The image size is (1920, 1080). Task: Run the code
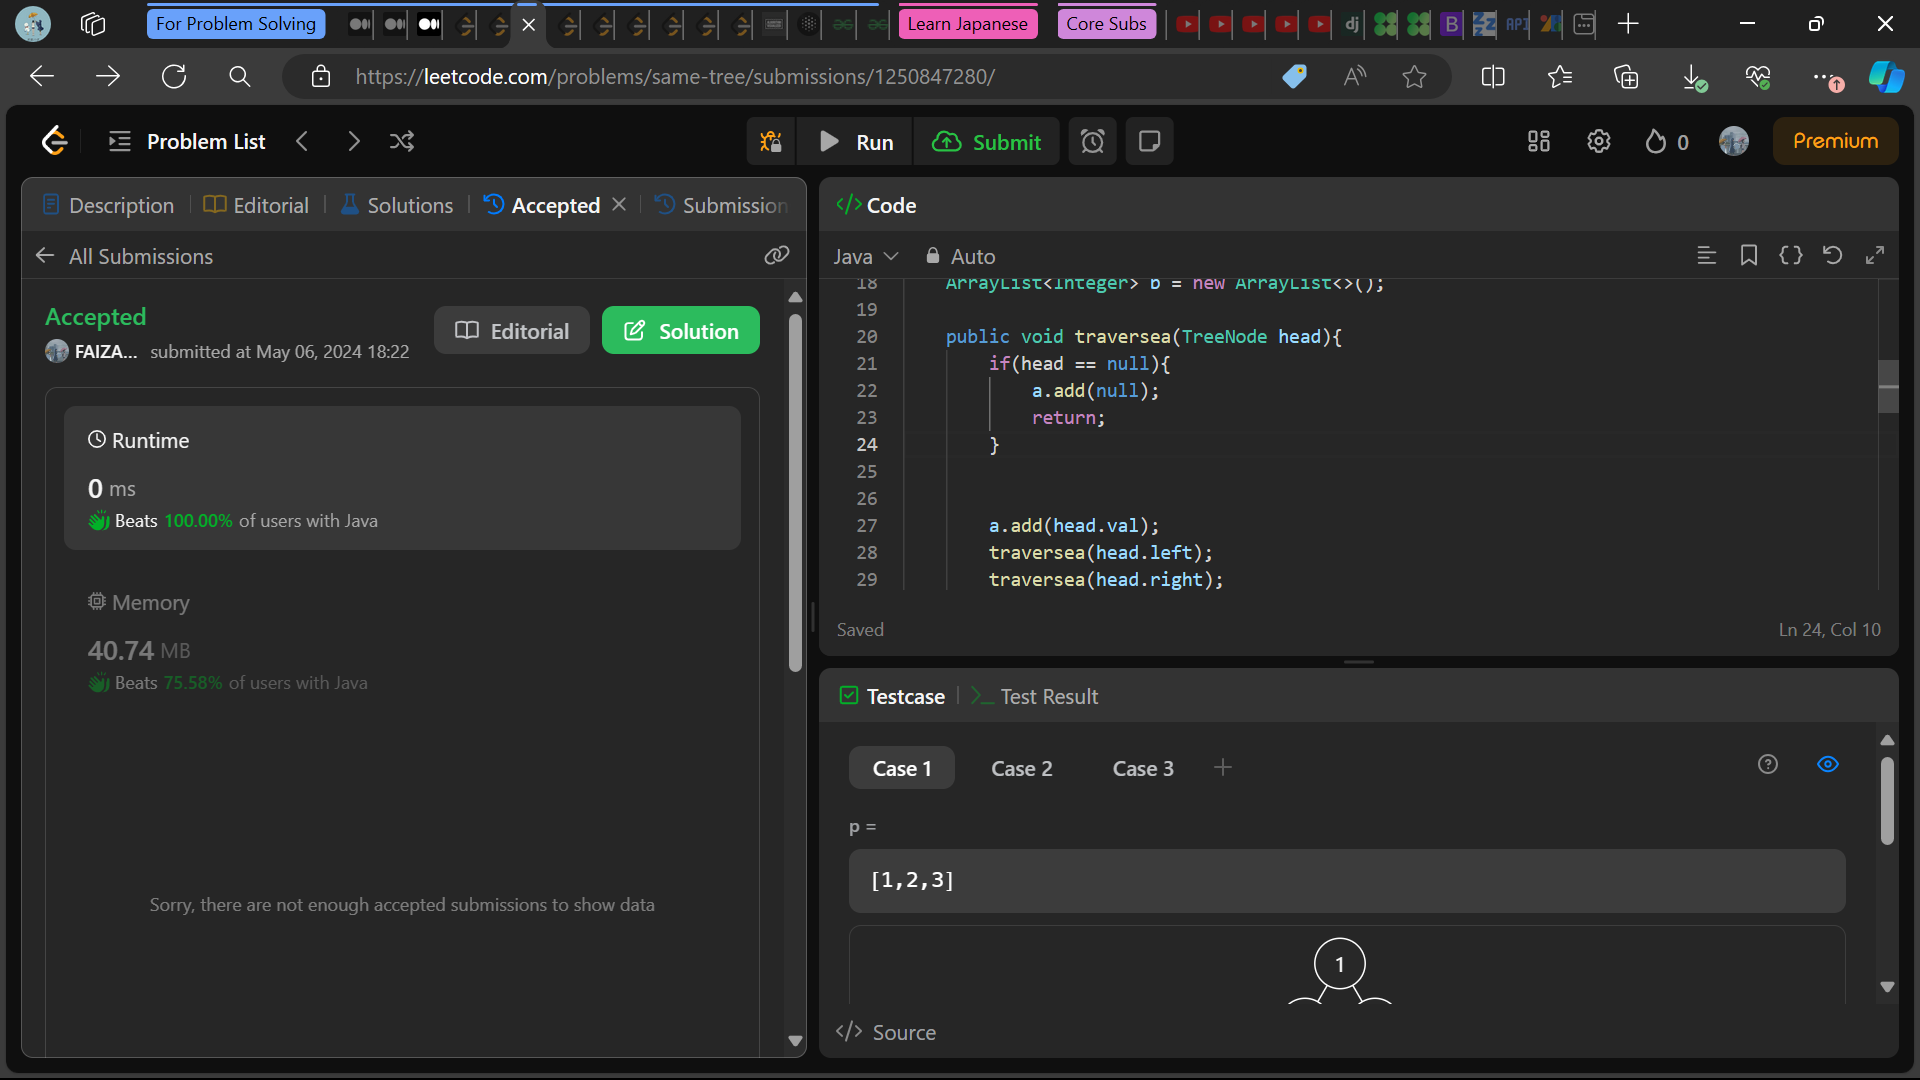856,142
